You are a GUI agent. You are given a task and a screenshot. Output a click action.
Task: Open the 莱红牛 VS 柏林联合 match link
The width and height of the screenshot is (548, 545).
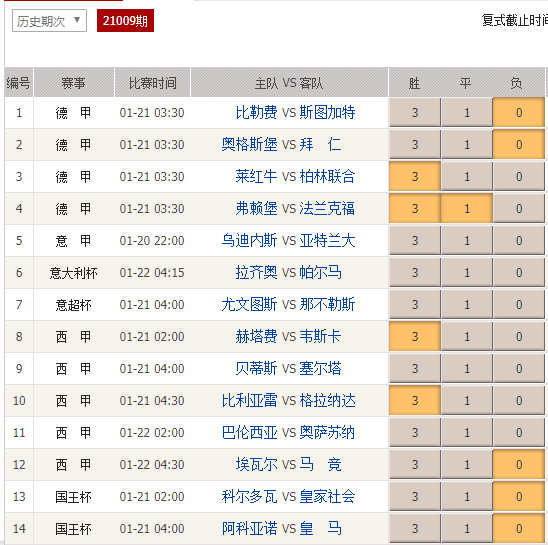pos(295,177)
